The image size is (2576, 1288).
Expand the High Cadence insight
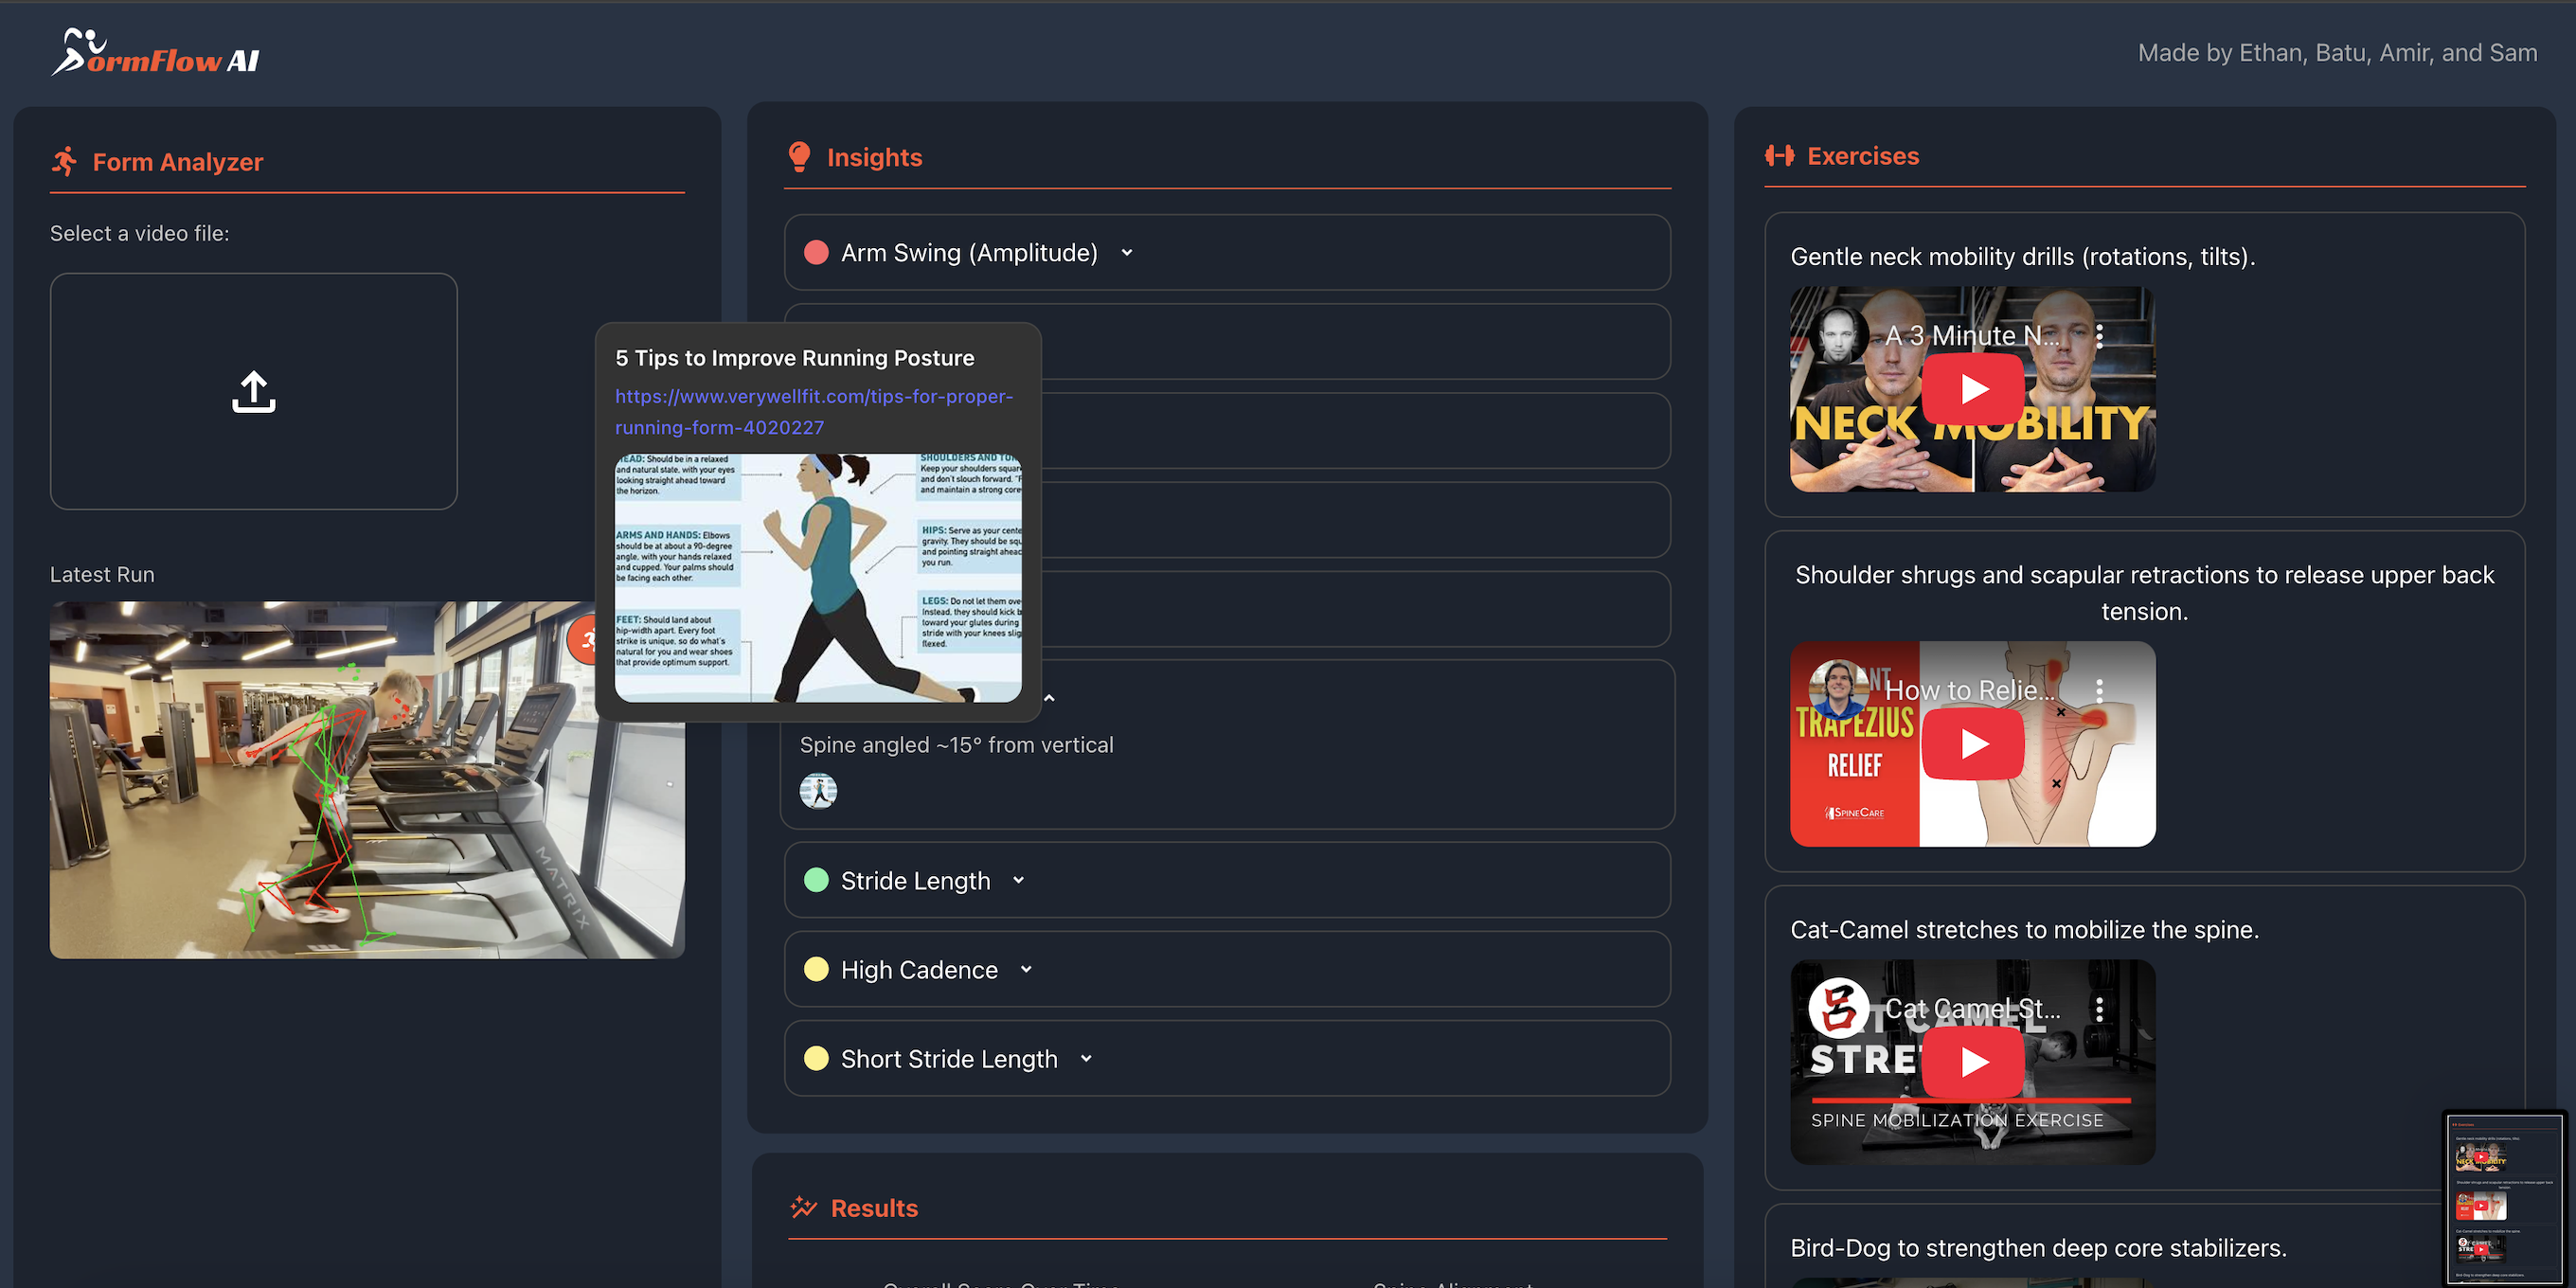[1026, 969]
